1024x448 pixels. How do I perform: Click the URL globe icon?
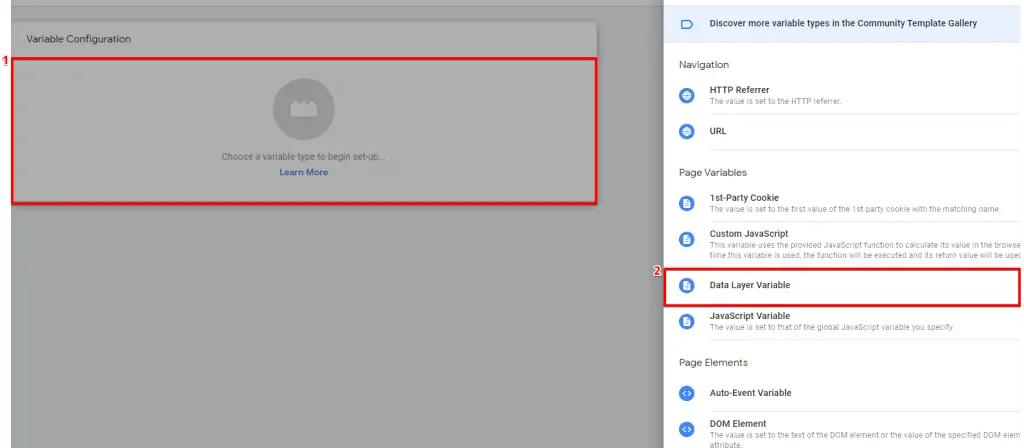tap(686, 131)
